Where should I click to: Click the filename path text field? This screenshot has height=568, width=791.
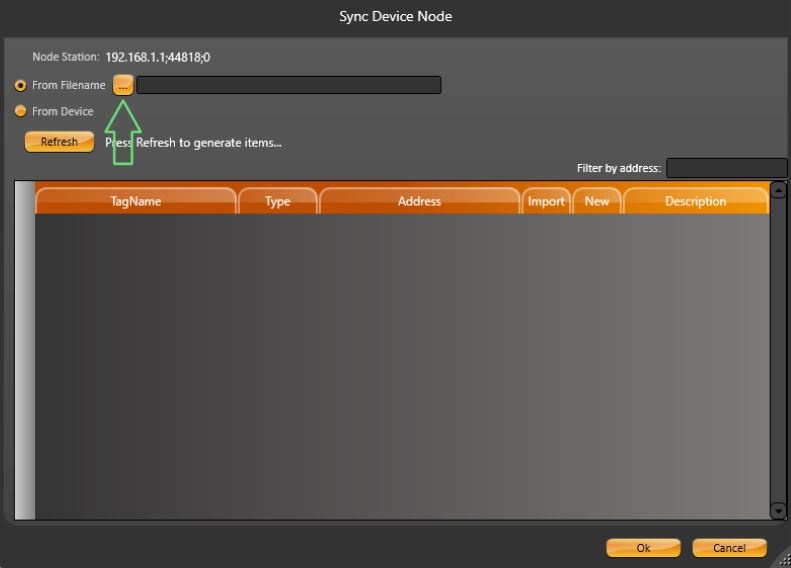pyautogui.click(x=288, y=86)
